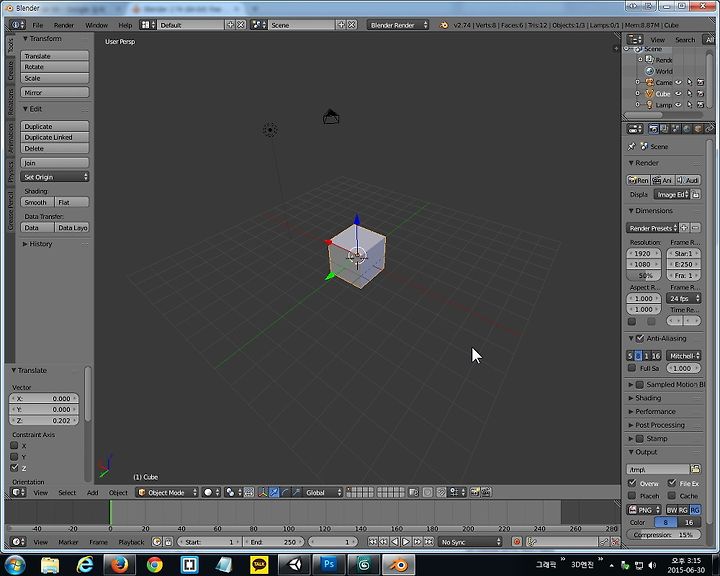
Task: Open the Object Mode dropdown
Action: coord(167,492)
